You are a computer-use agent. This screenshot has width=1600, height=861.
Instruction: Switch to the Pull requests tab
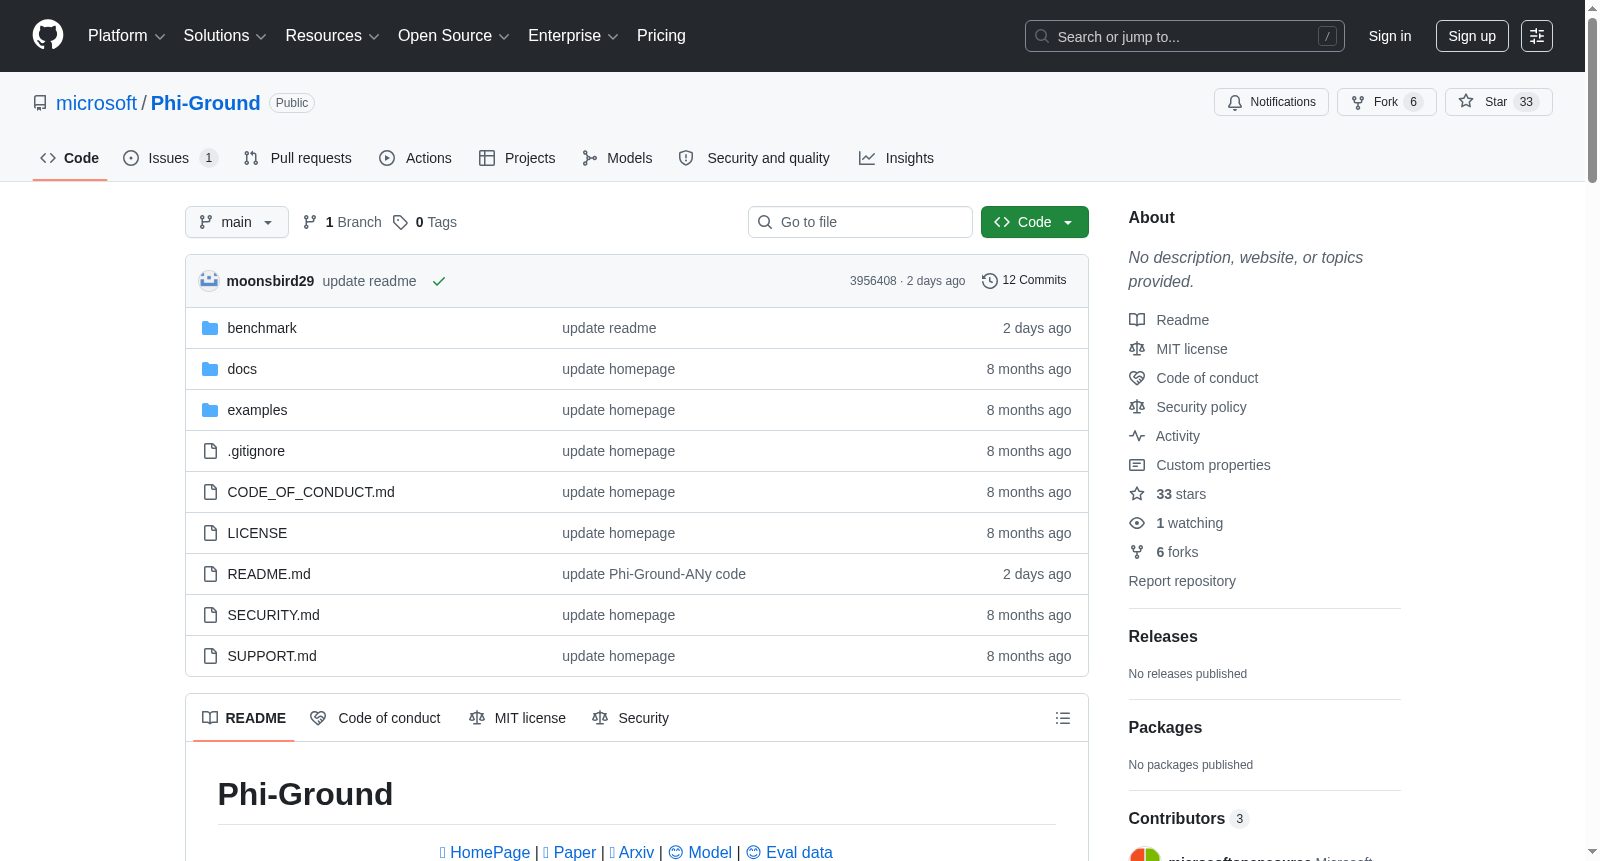pos(298,158)
